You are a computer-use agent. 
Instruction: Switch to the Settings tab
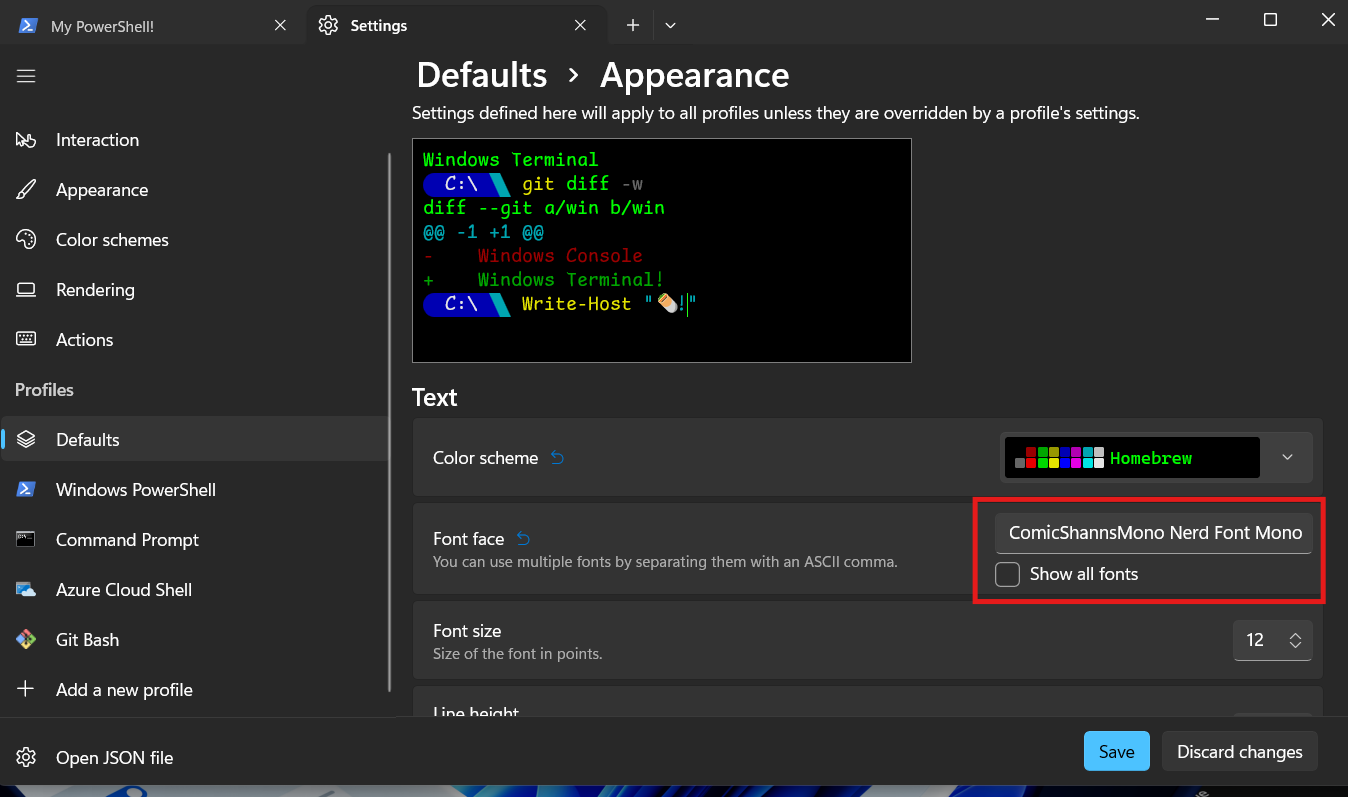457,26
